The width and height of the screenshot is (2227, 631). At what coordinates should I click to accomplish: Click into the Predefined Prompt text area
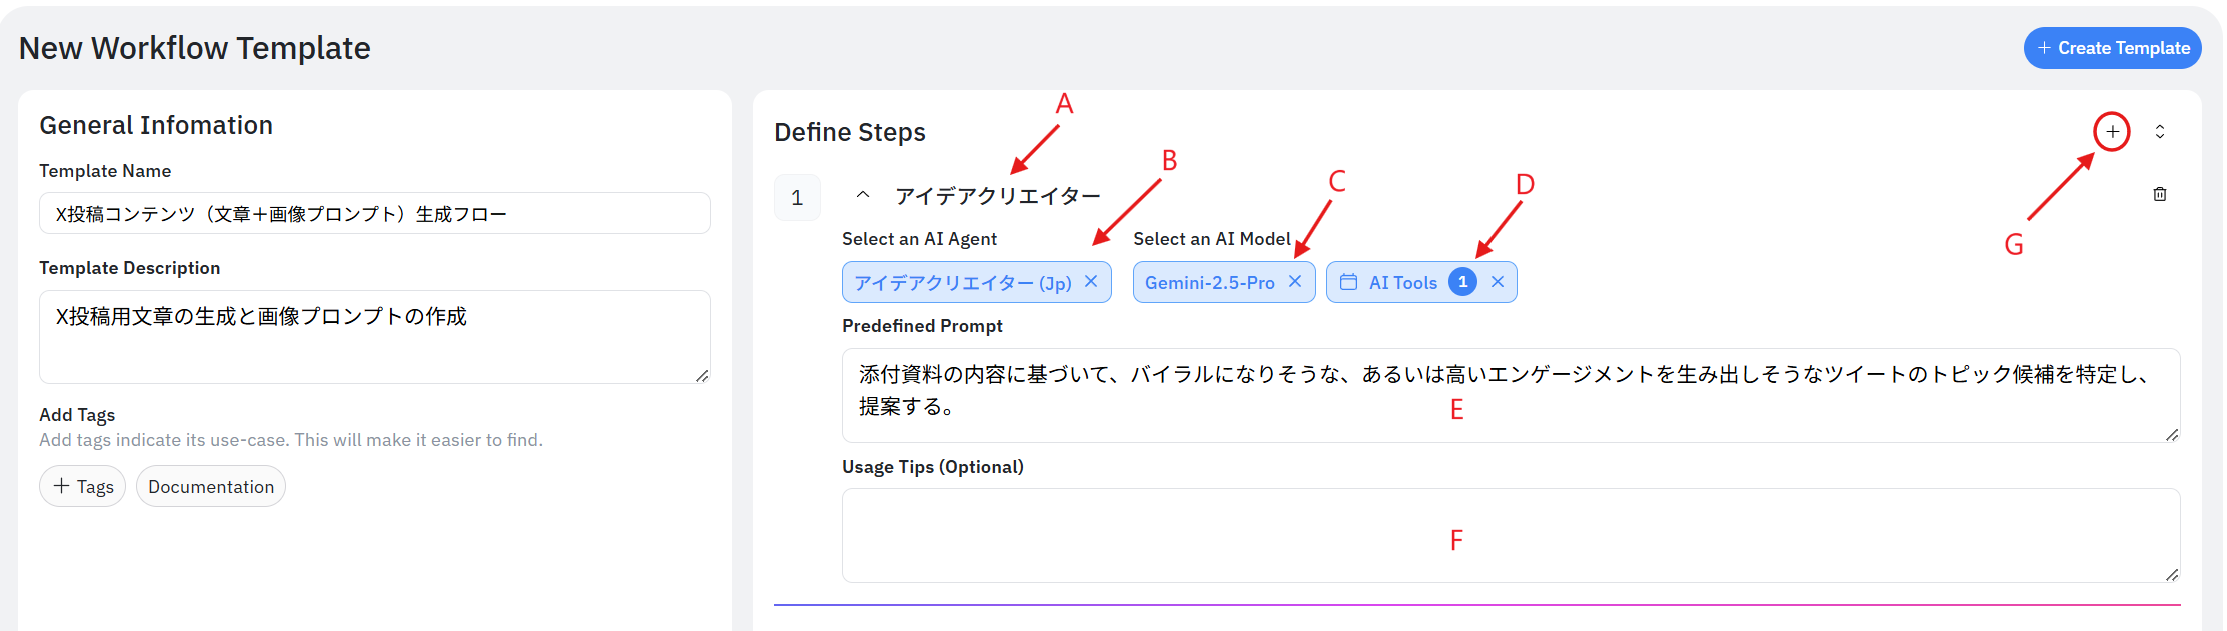pos(1510,394)
